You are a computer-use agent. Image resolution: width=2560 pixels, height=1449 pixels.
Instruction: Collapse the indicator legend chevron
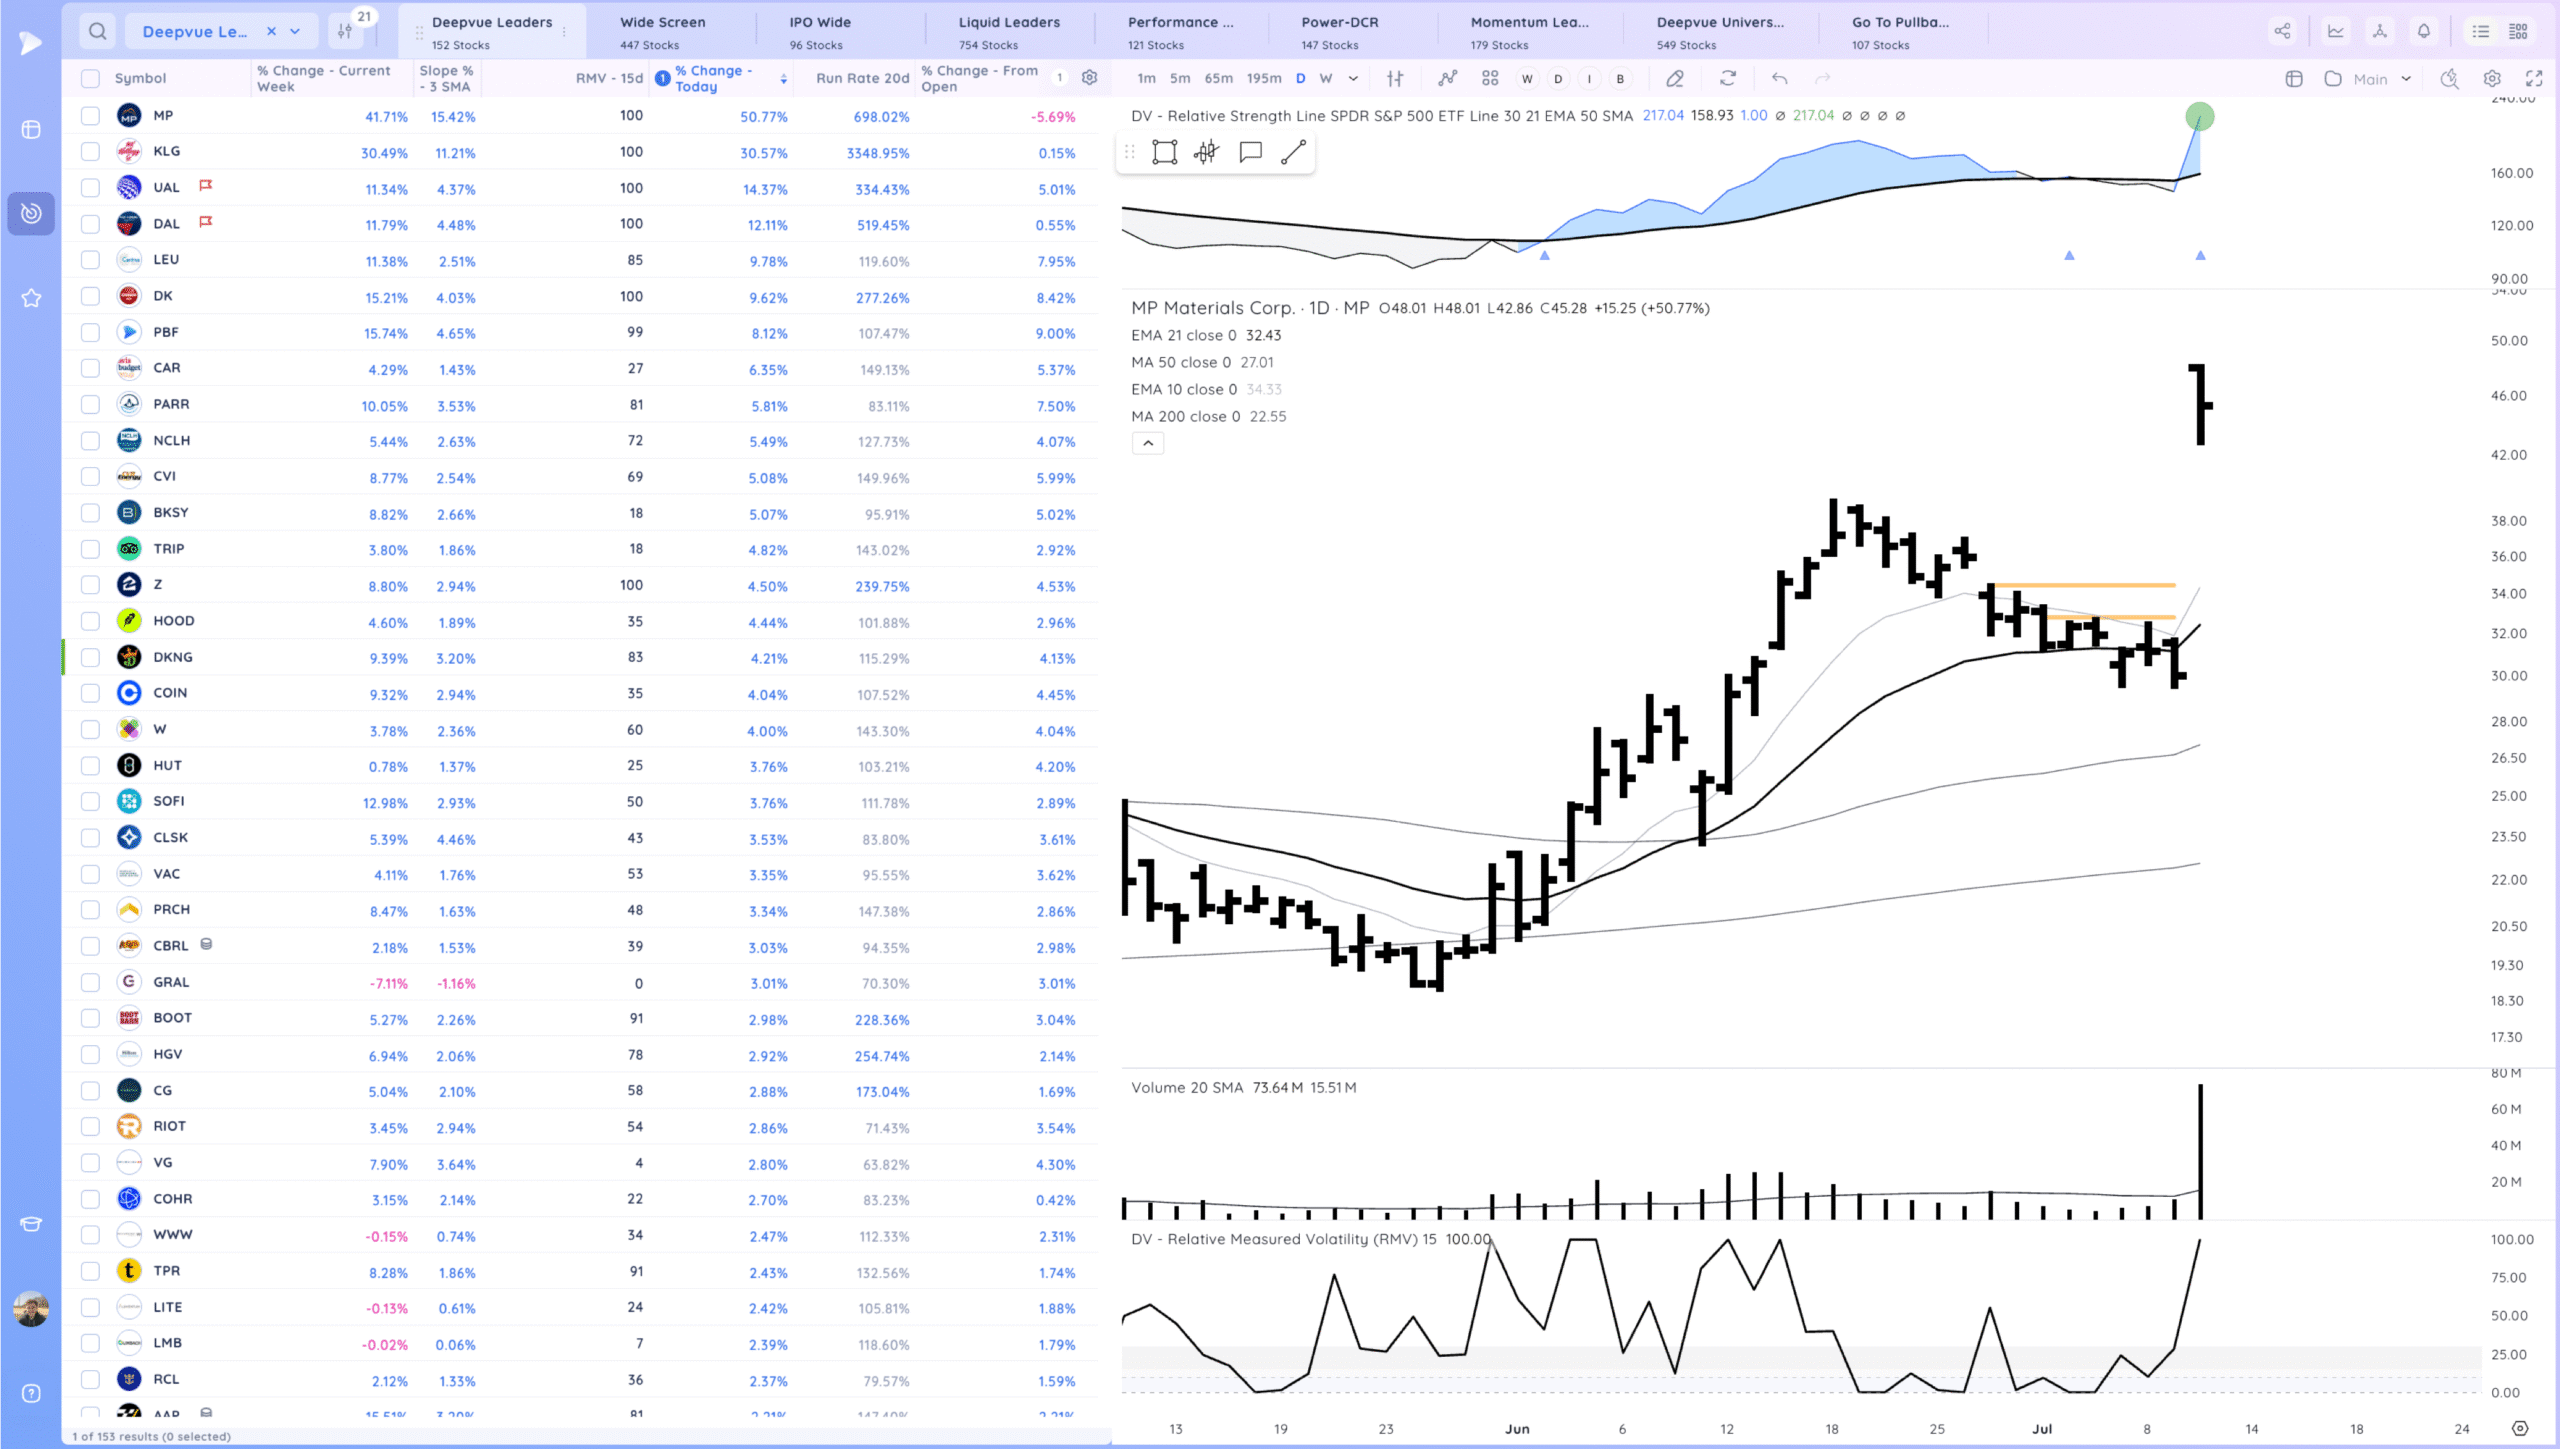pyautogui.click(x=1148, y=443)
